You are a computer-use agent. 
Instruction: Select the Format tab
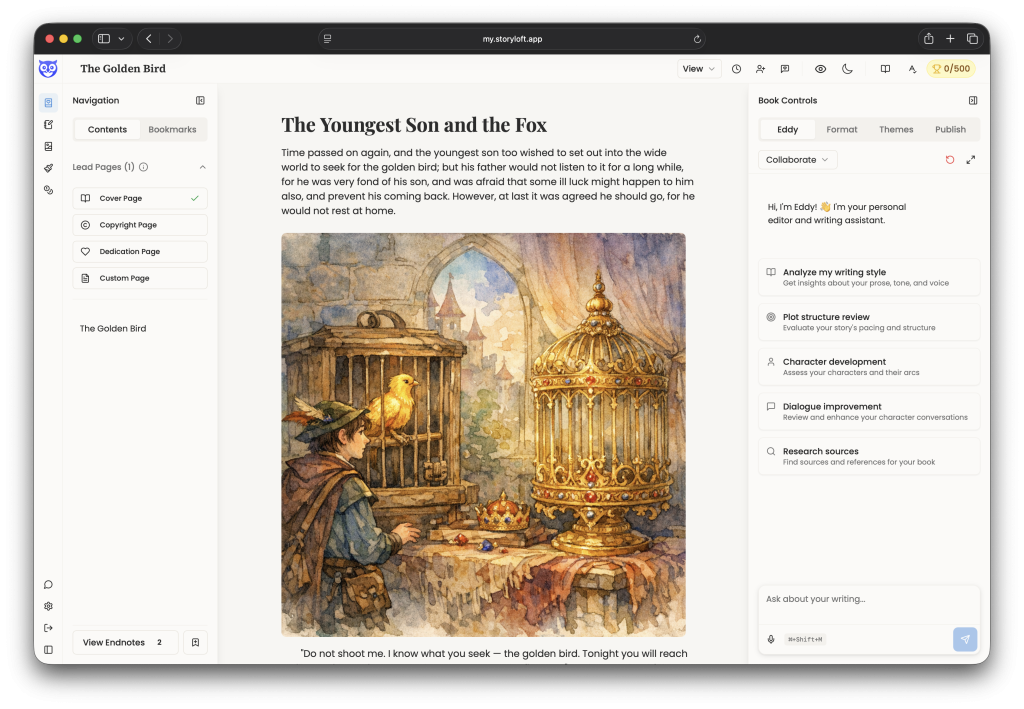tap(842, 129)
